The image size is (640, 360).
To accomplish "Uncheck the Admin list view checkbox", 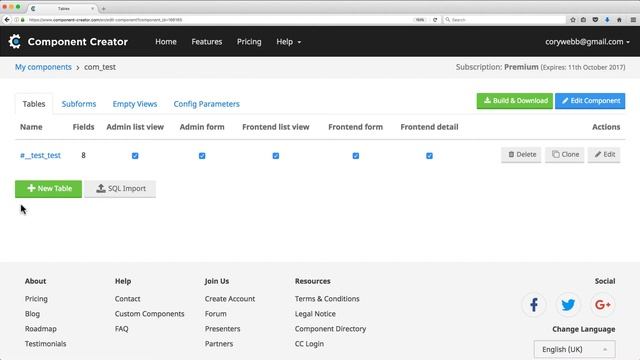I will coord(135,156).
